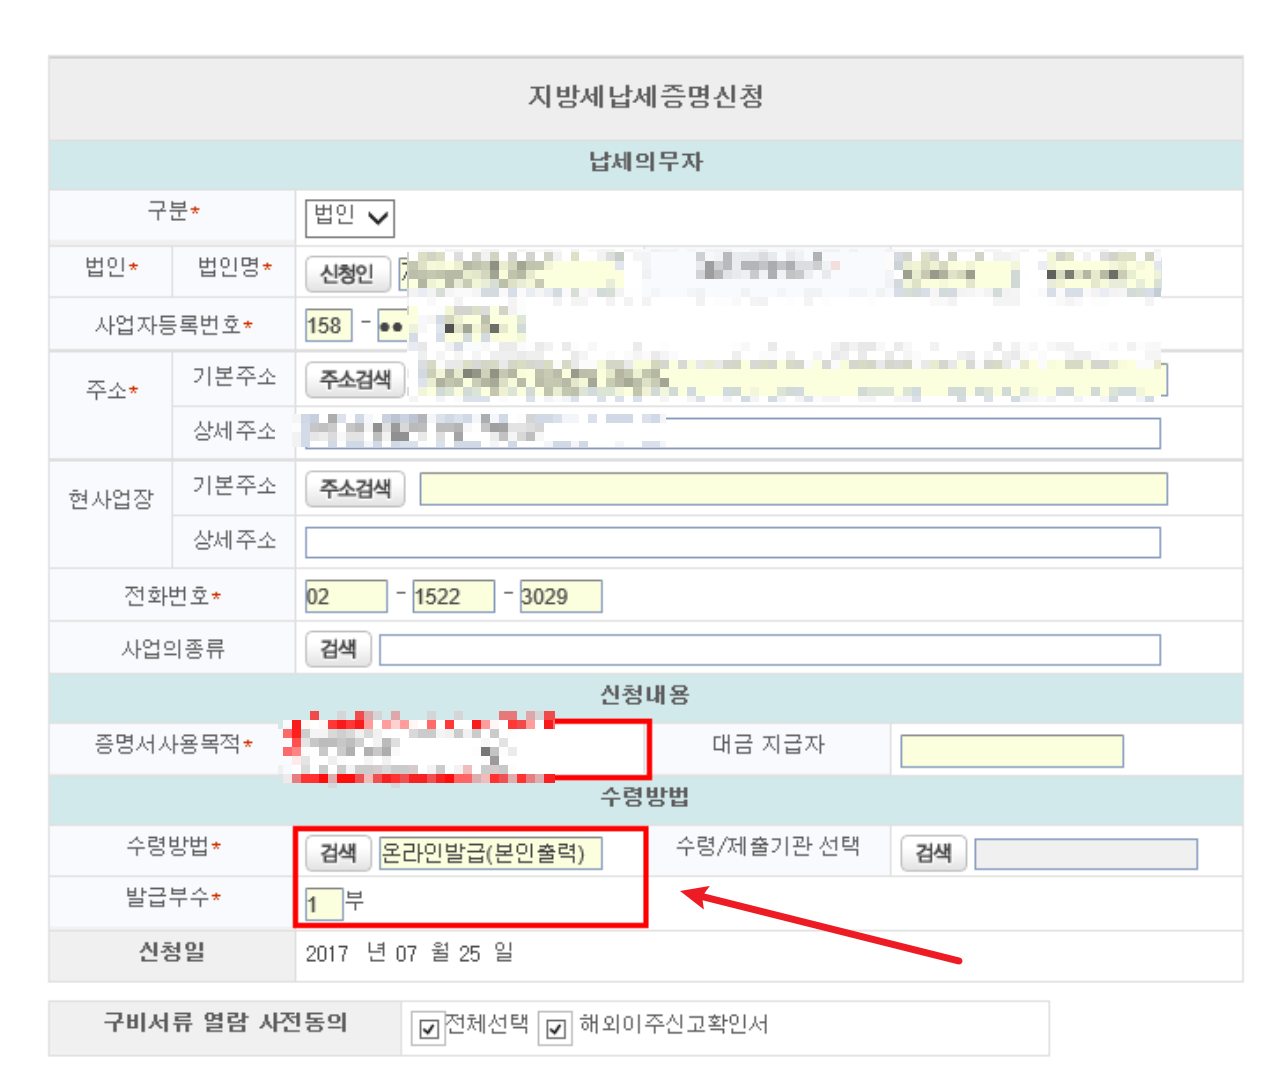
Task: Click the 사업의종류 text input field
Action: [x=770, y=648]
